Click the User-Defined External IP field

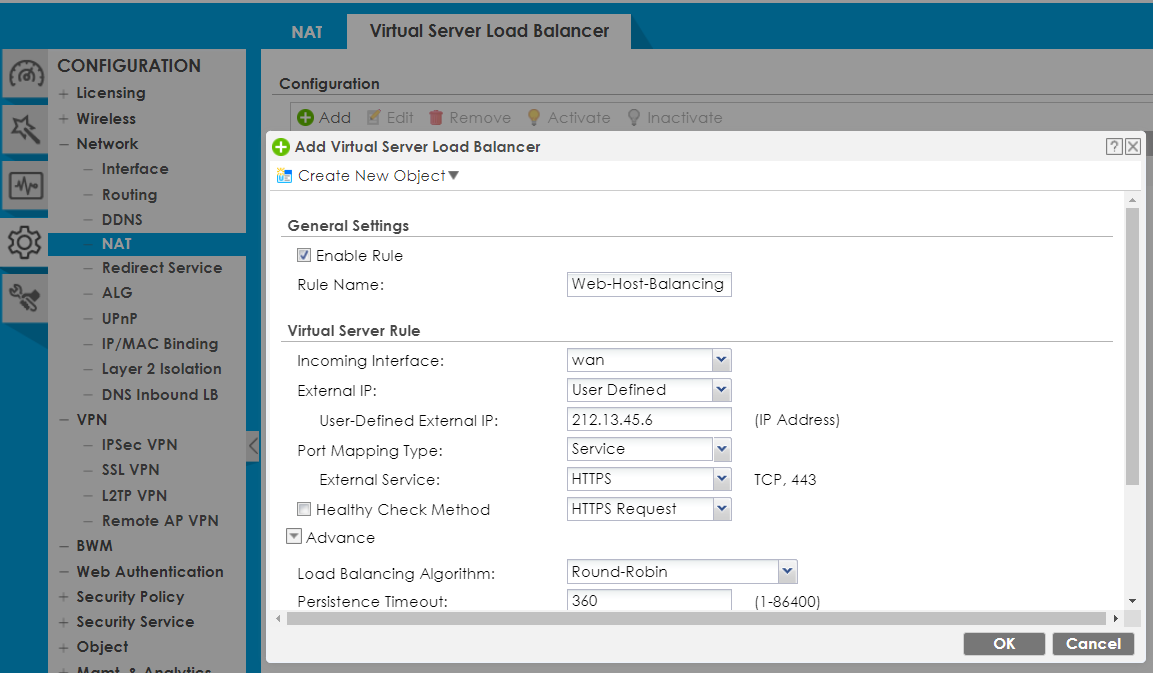click(649, 419)
